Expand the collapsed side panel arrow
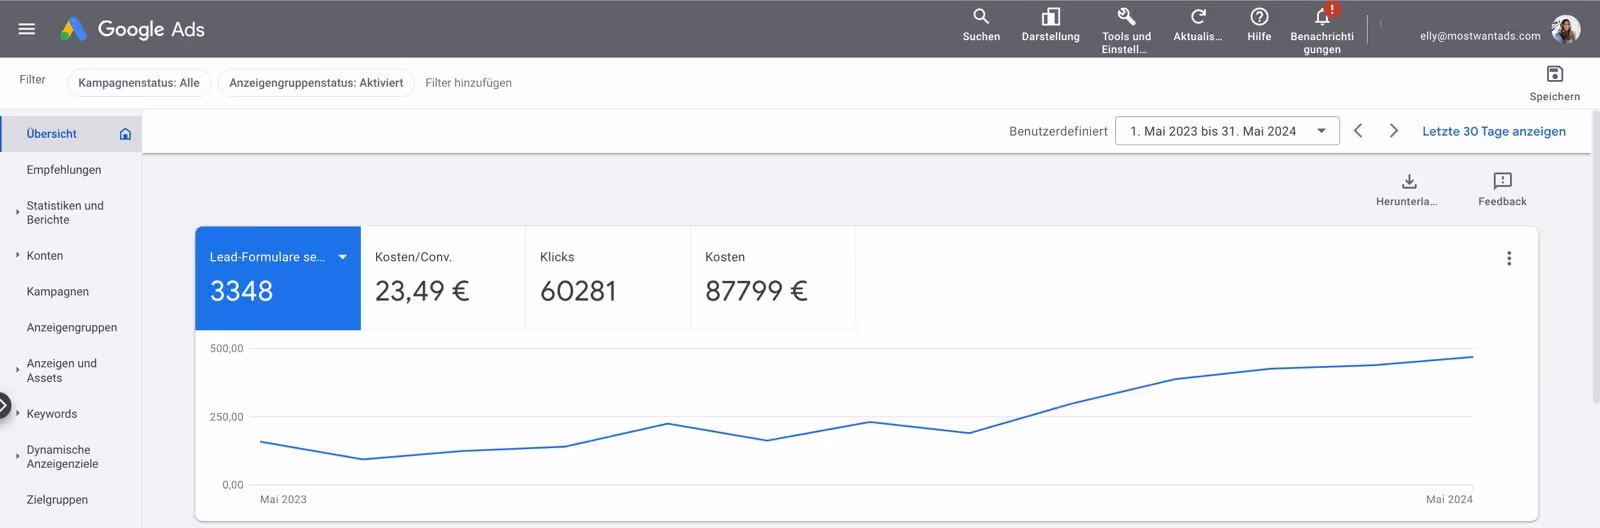This screenshot has height=528, width=1600. pos(4,406)
